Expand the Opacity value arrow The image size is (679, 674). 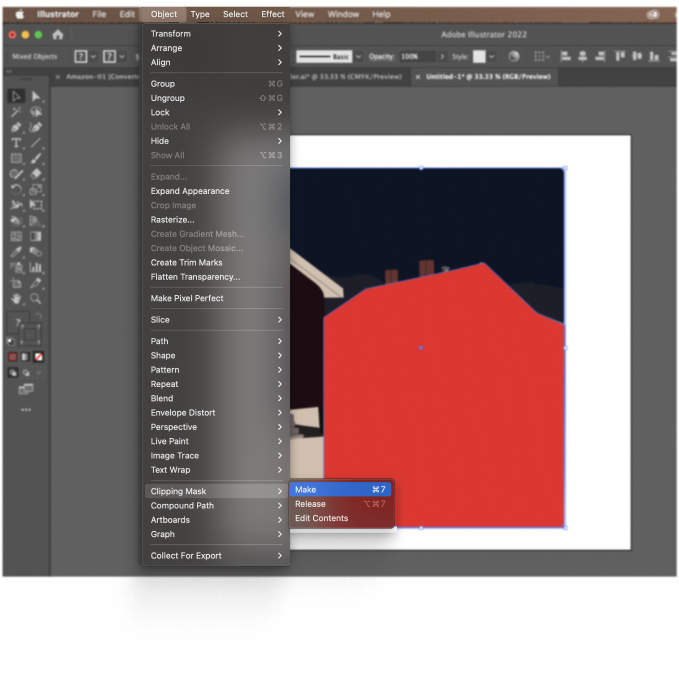(x=442, y=57)
